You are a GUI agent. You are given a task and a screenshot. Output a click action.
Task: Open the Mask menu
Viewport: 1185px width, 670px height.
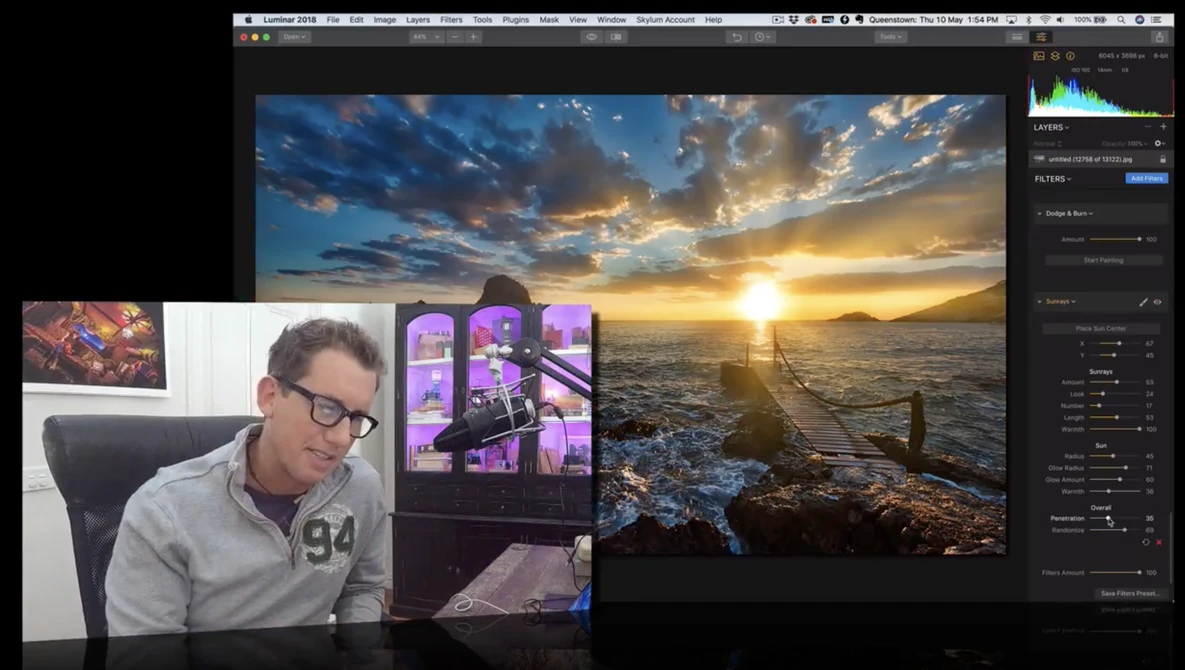[549, 20]
